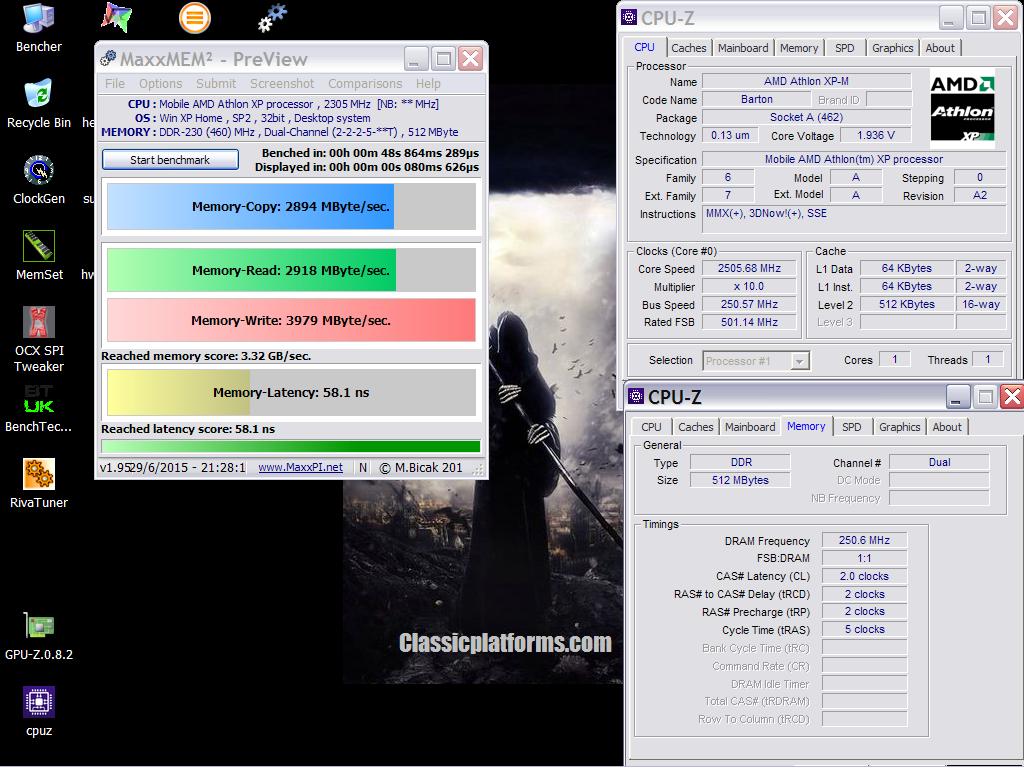Open the colorful kite-shaped desktop icon

click(116, 18)
